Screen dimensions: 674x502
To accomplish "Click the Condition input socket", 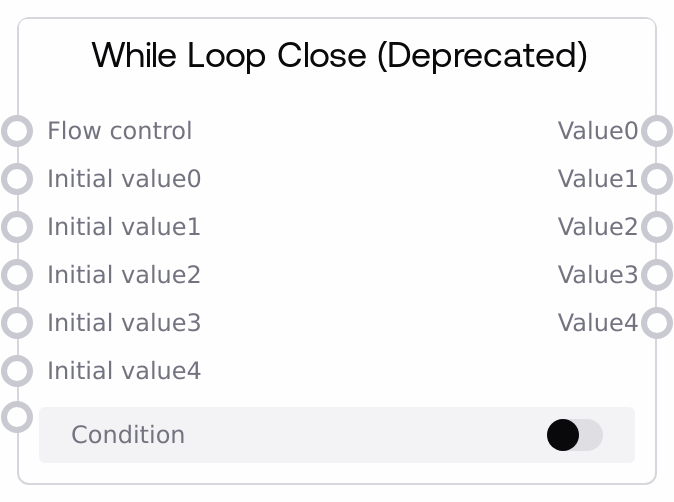I will tap(17, 415).
